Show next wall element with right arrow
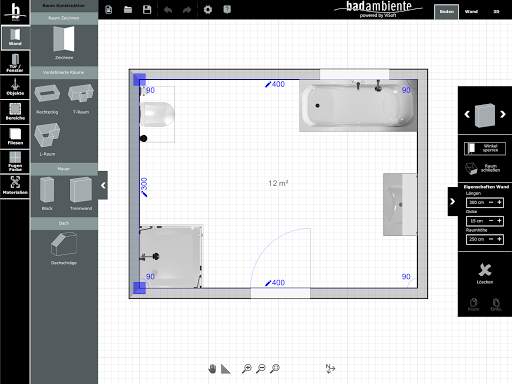The height and width of the screenshot is (384, 512). tap(503, 114)
